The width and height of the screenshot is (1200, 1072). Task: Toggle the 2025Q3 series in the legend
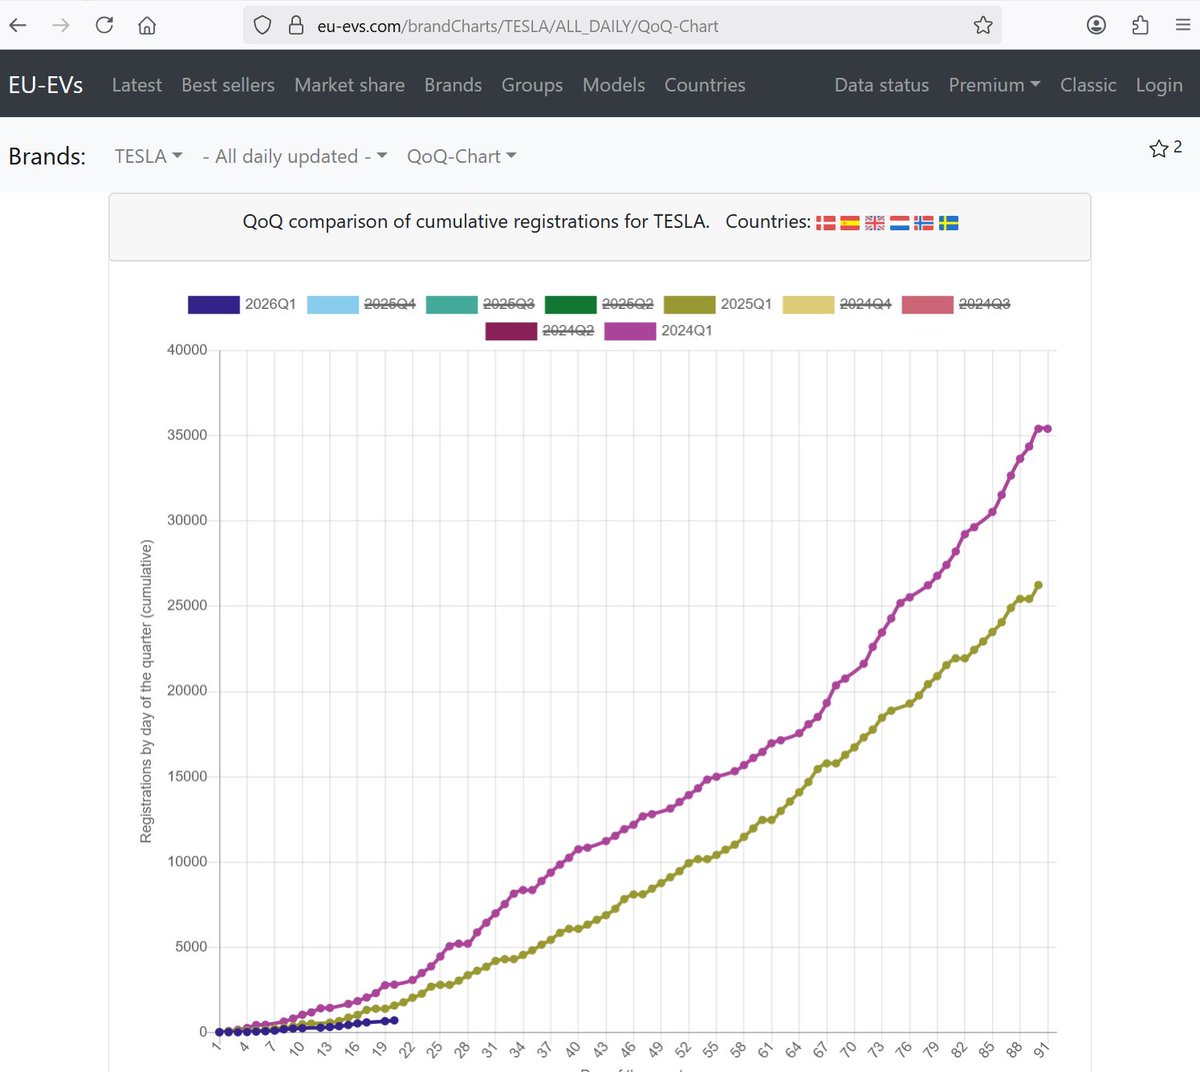click(x=480, y=304)
